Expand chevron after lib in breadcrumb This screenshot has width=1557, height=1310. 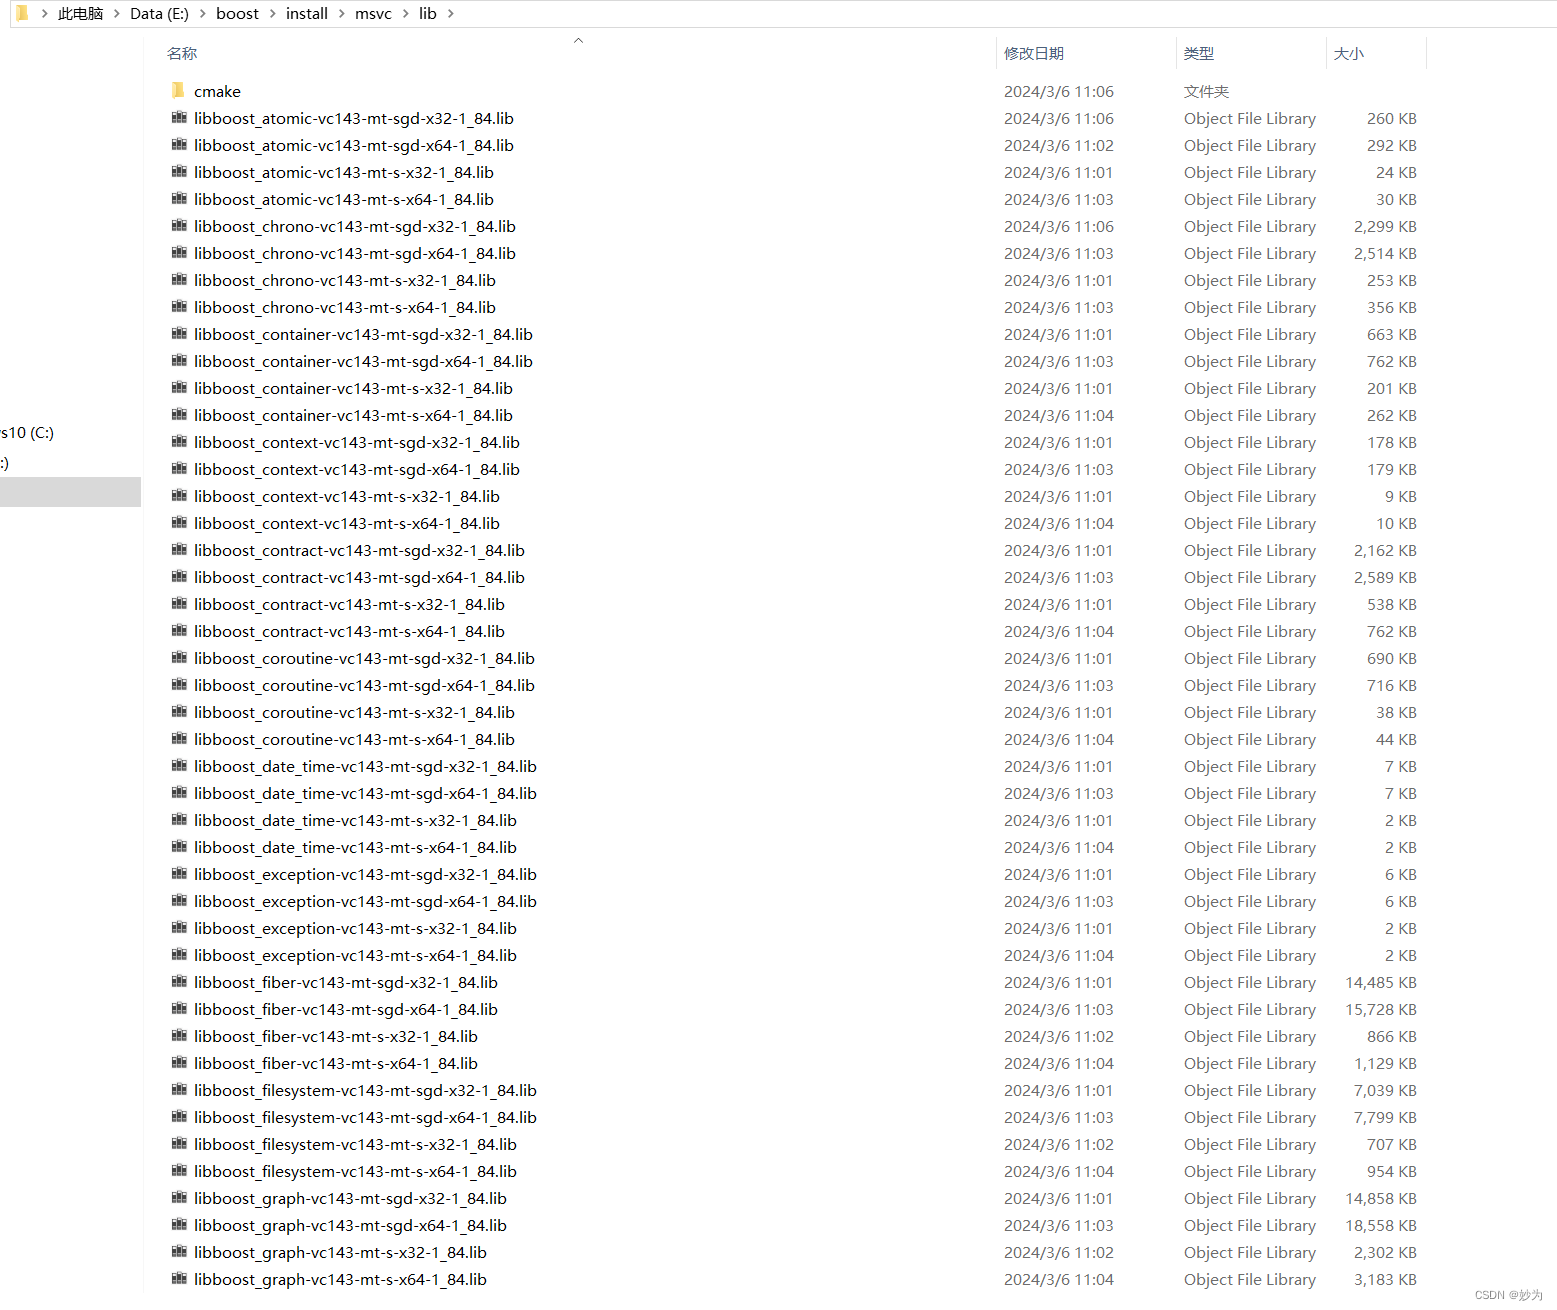click(451, 14)
